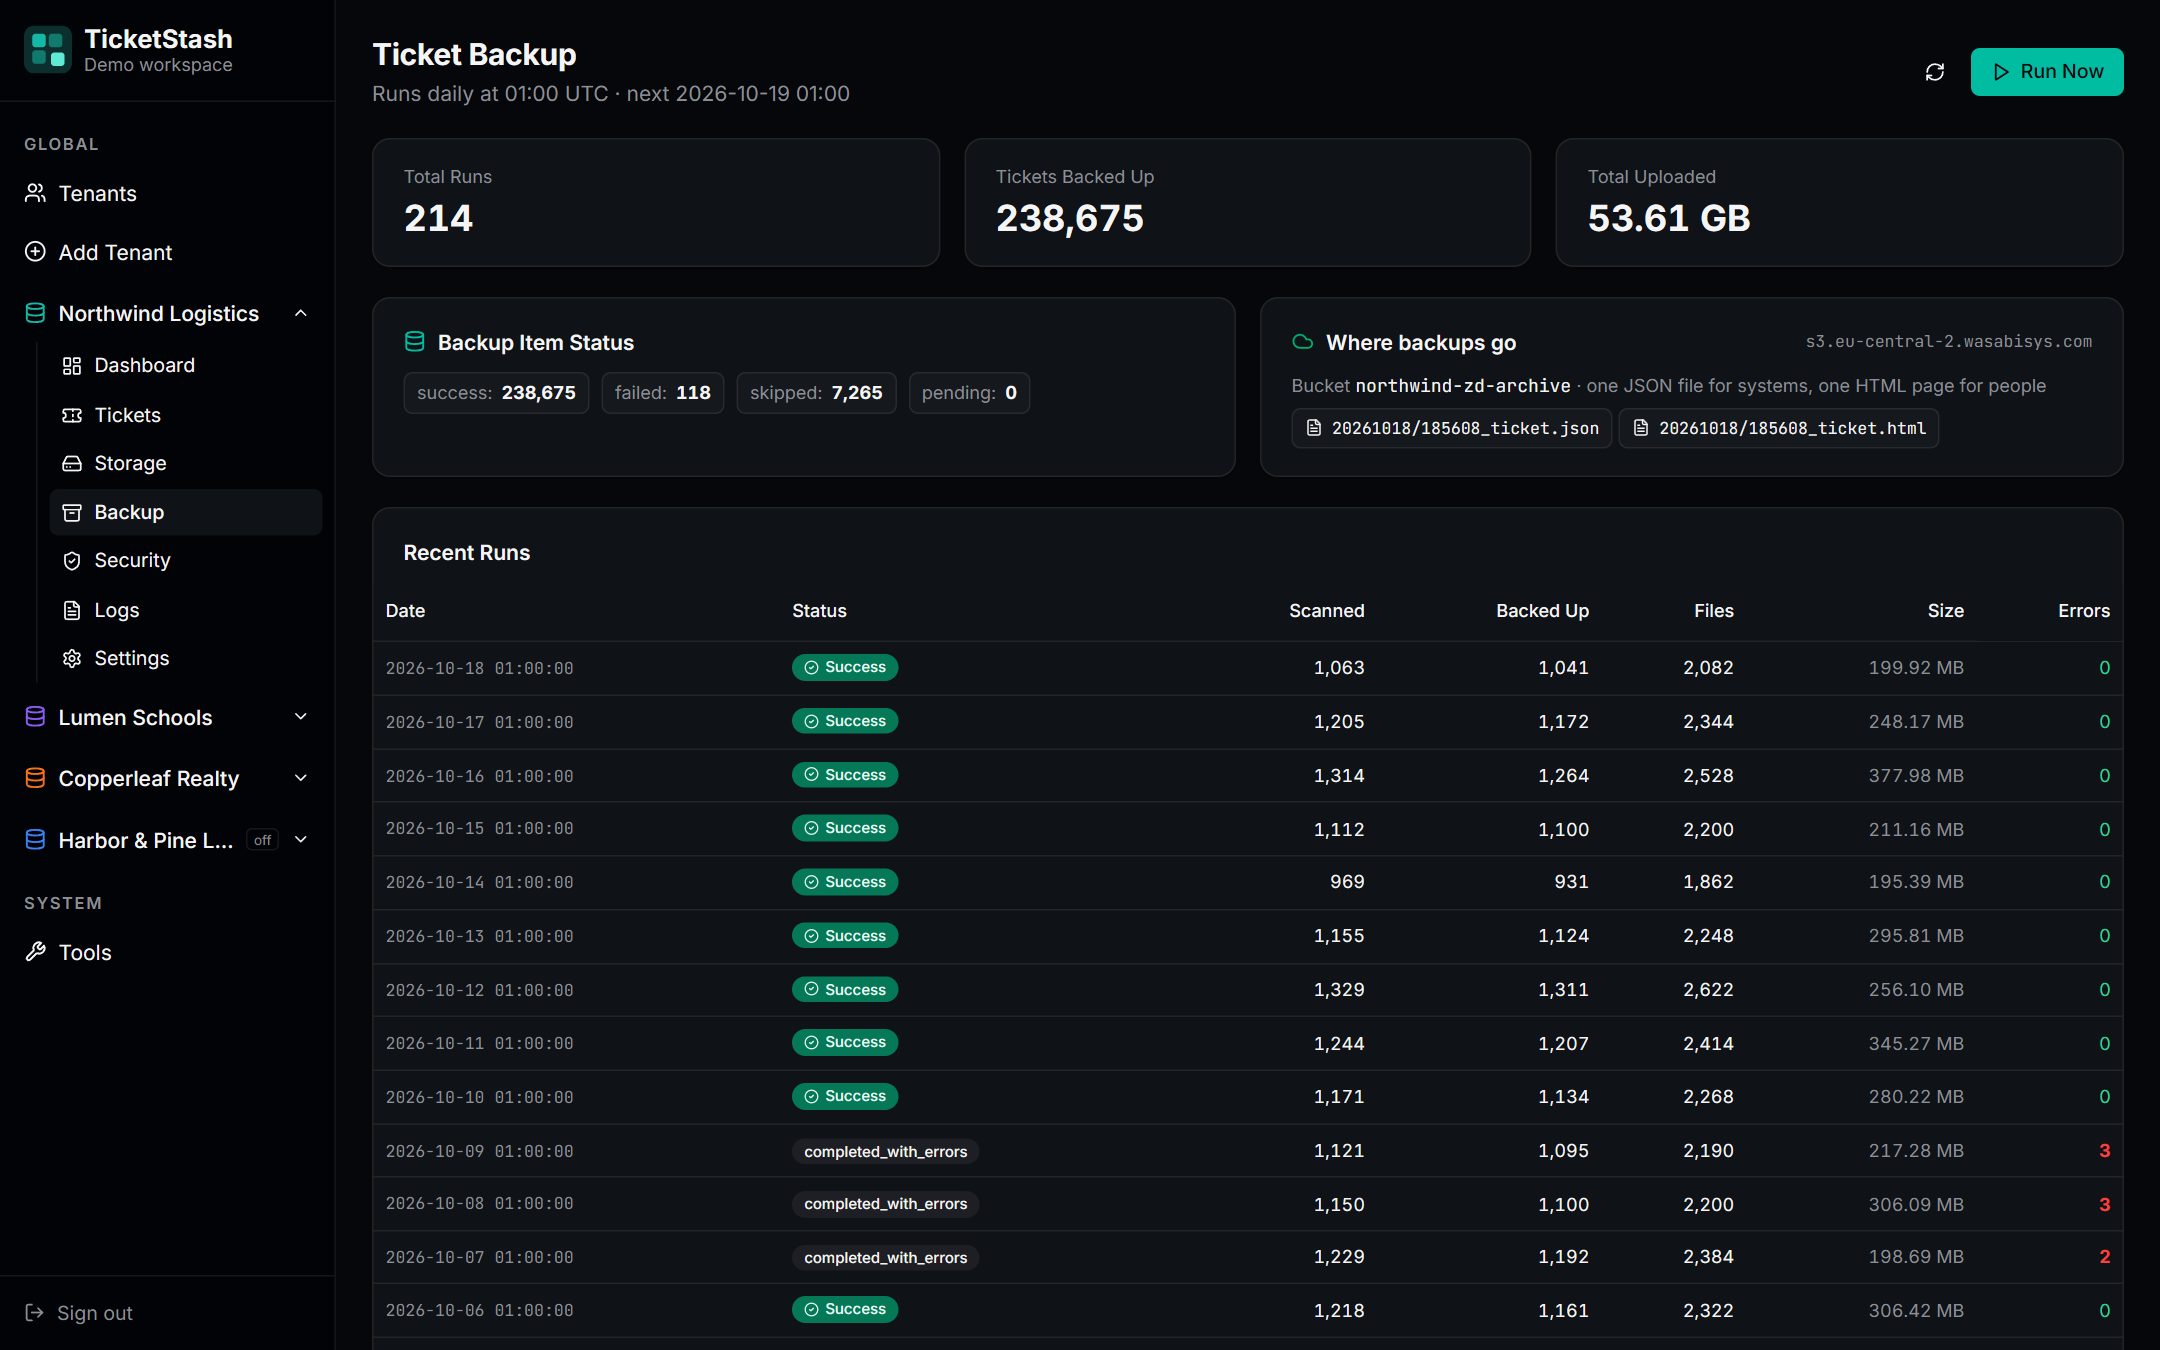Click the refresh icon beside Run Now
This screenshot has width=2160, height=1350.
[1935, 72]
